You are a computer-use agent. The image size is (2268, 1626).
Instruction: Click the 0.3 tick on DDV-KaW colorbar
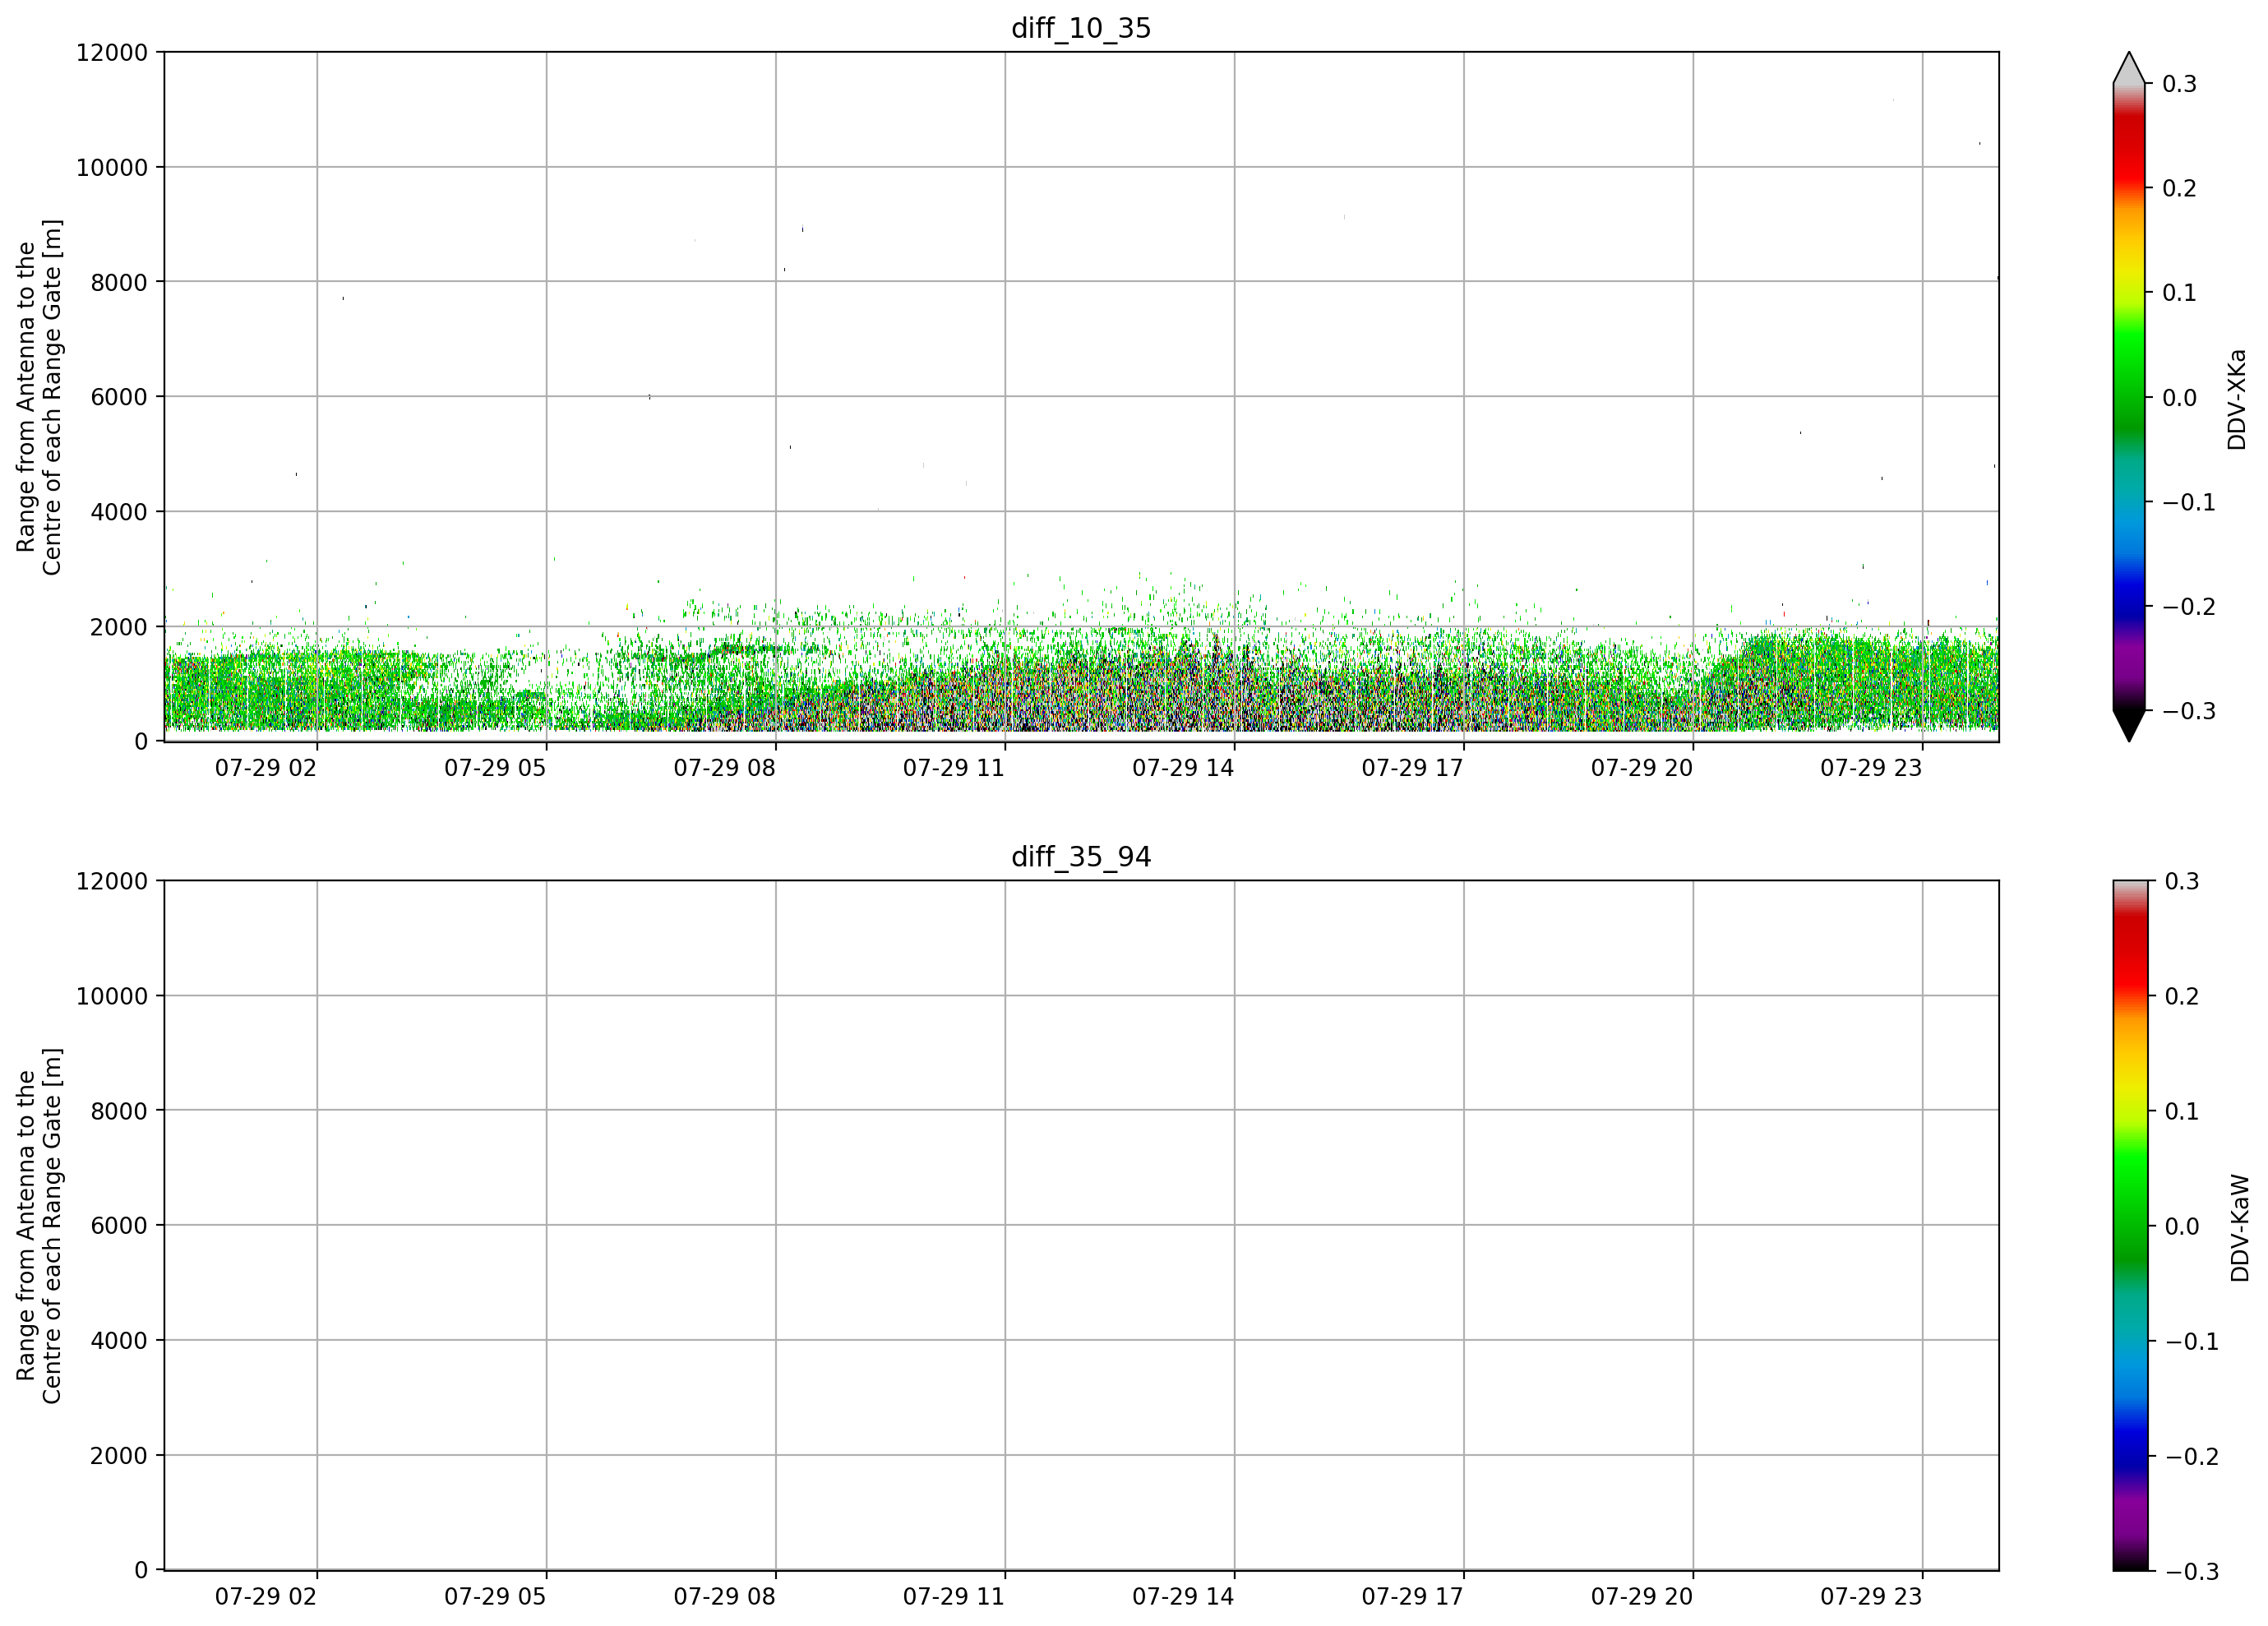click(2182, 881)
